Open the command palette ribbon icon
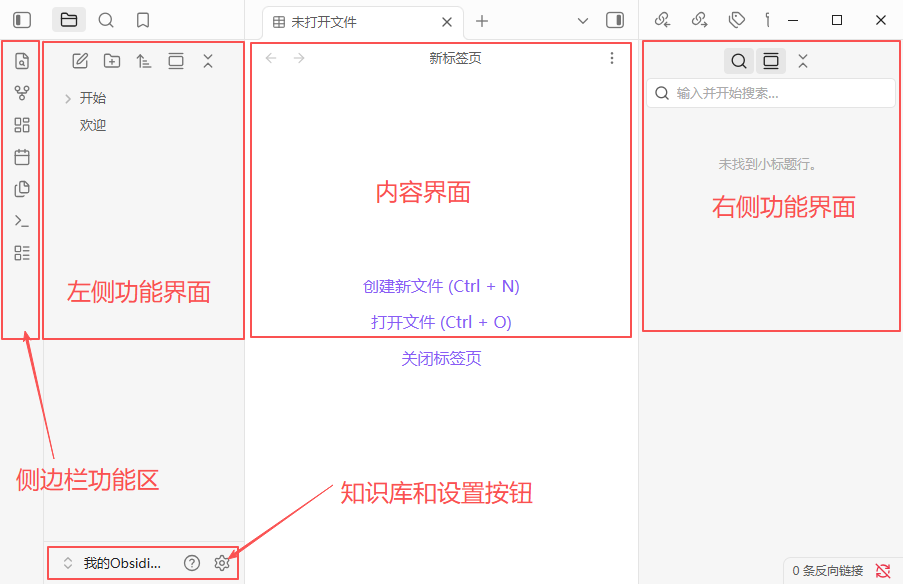The image size is (903, 584). [x=22, y=221]
